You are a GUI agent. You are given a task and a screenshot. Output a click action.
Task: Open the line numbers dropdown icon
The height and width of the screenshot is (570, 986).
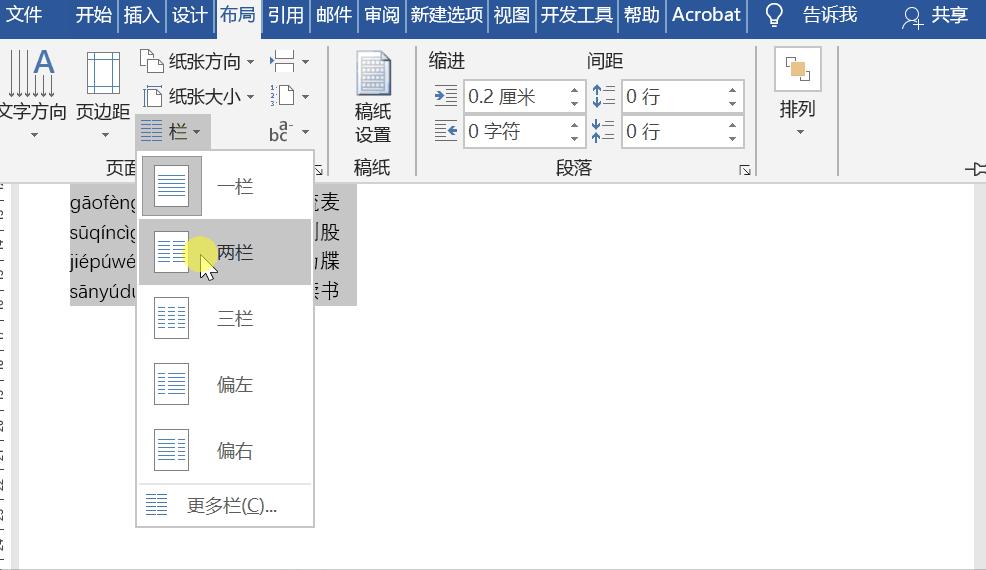click(x=289, y=96)
